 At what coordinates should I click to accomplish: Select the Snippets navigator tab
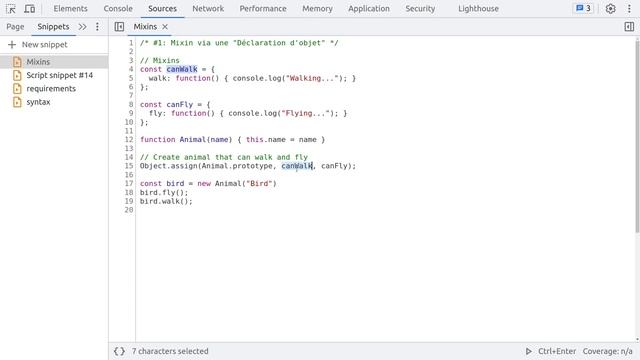point(53,27)
